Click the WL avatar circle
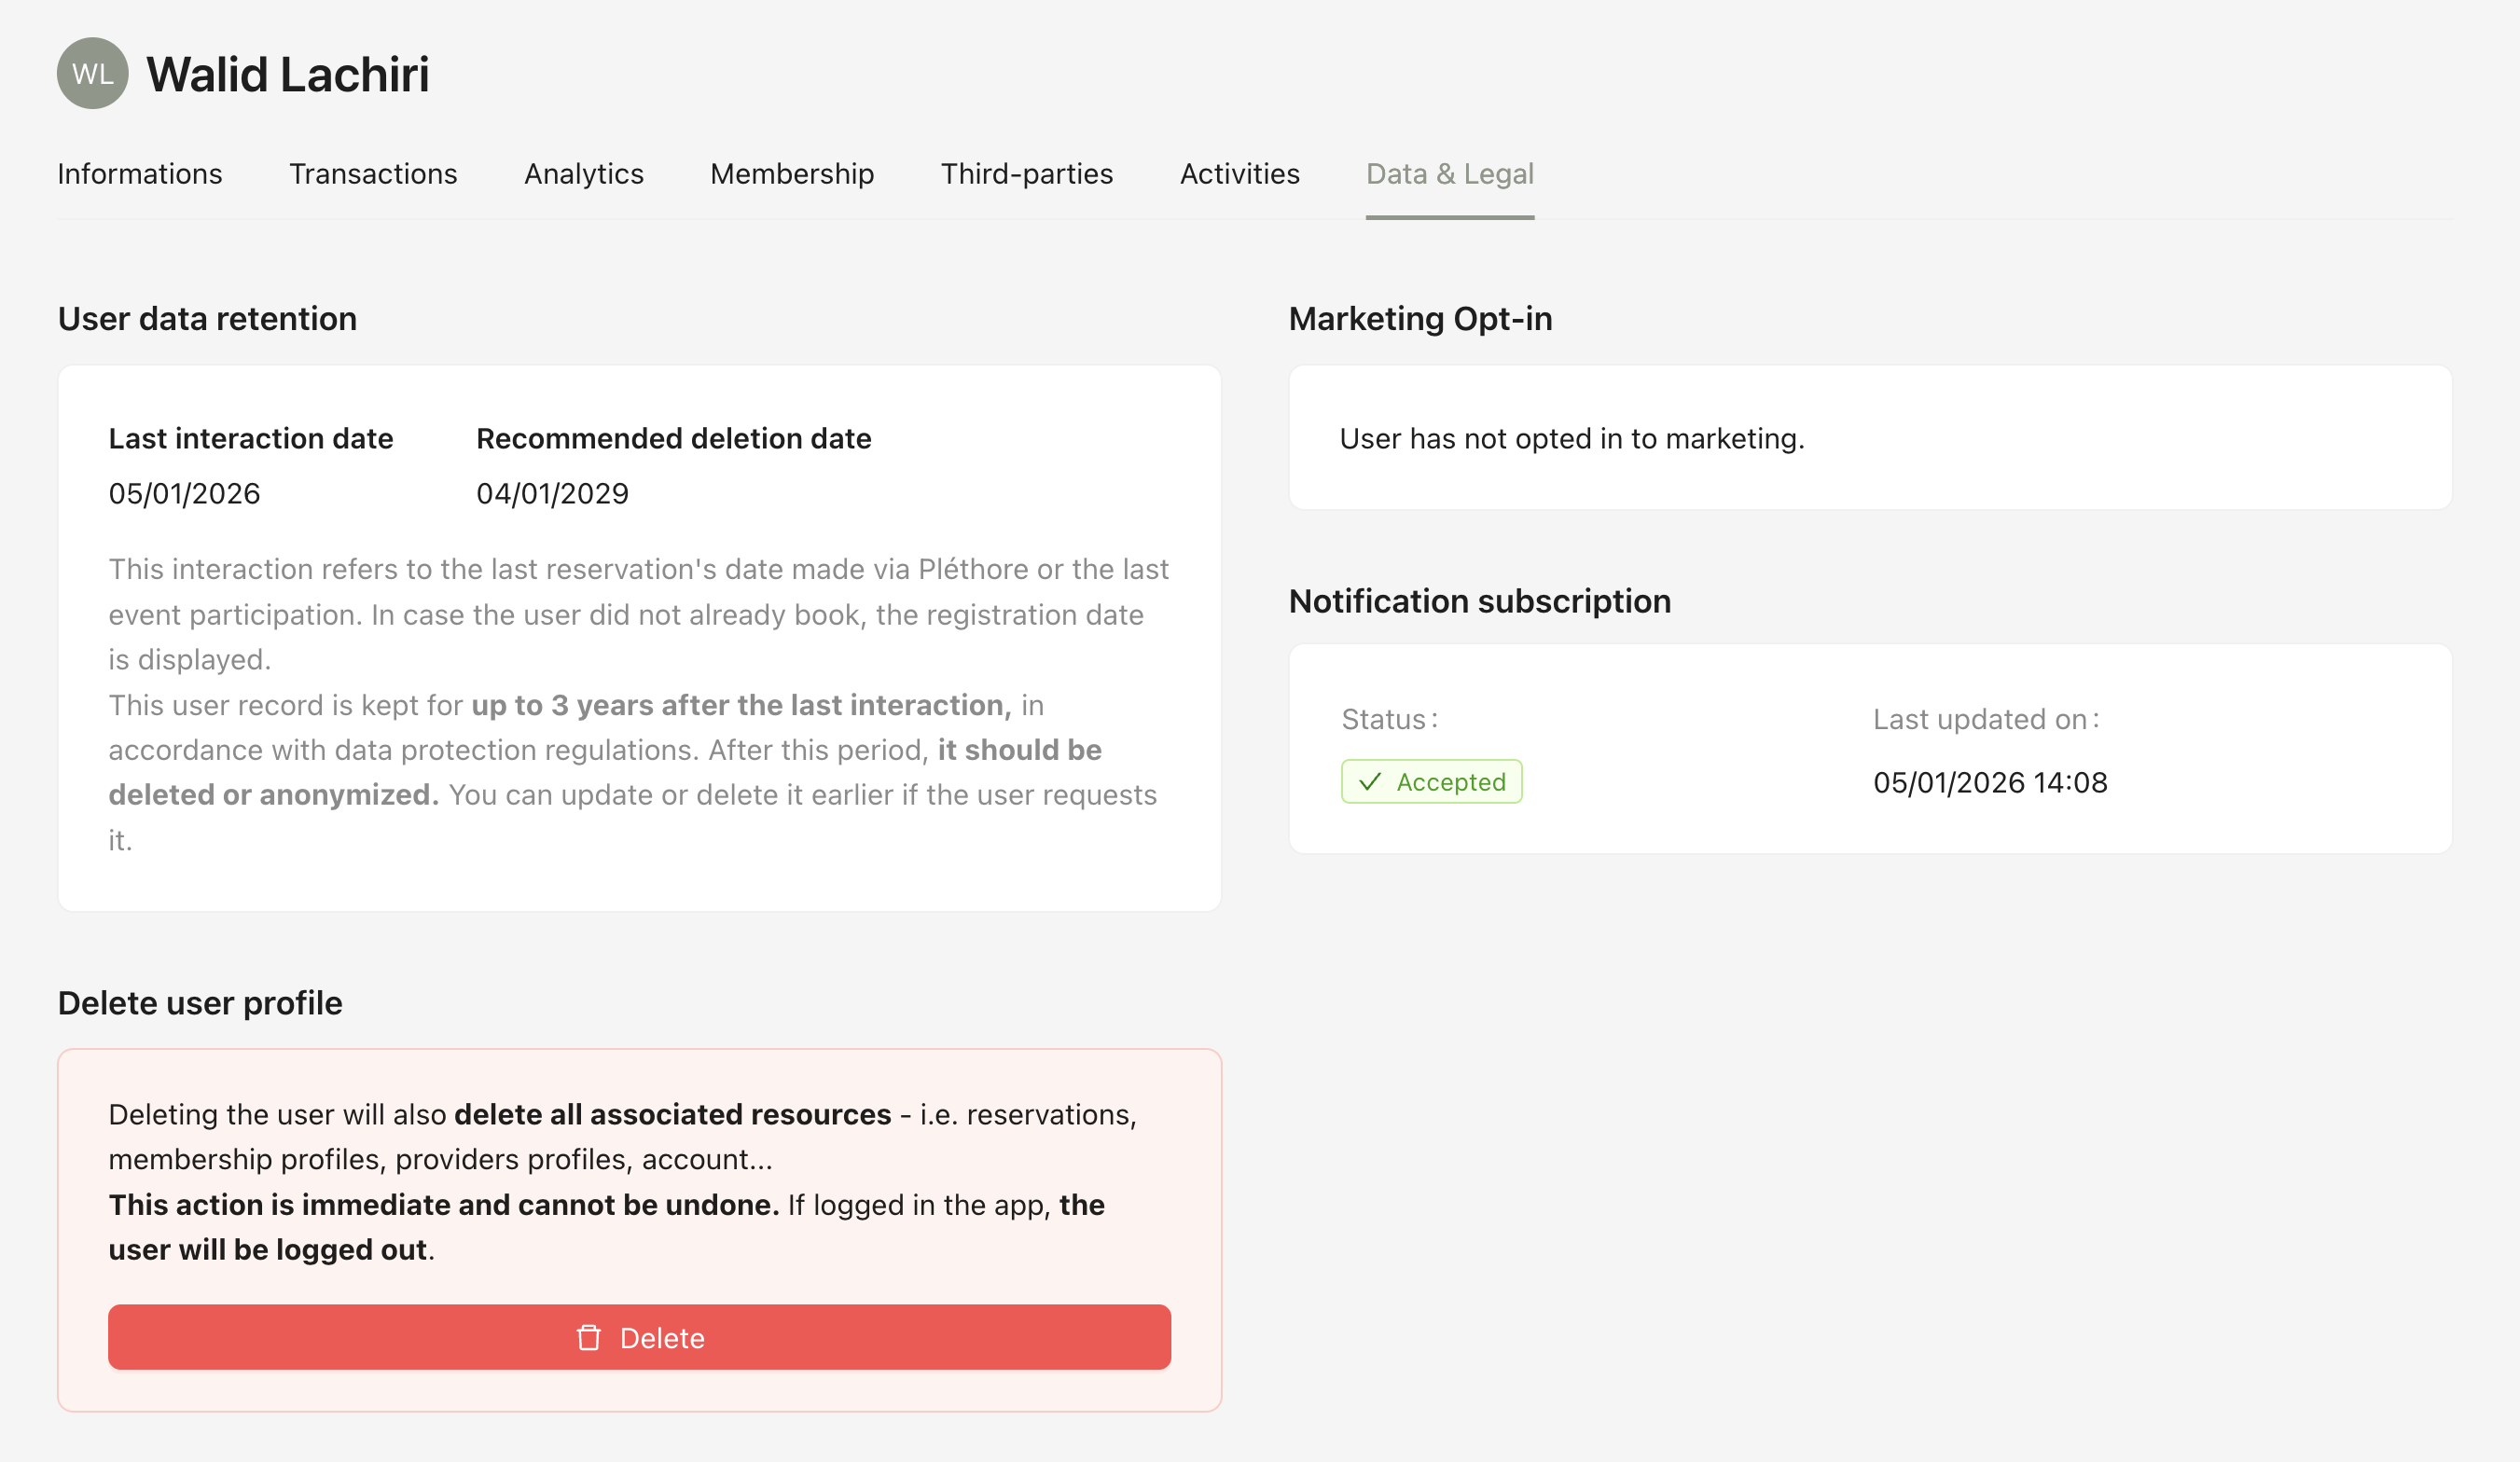Screen dimensions: 2520x1462 (92, 74)
